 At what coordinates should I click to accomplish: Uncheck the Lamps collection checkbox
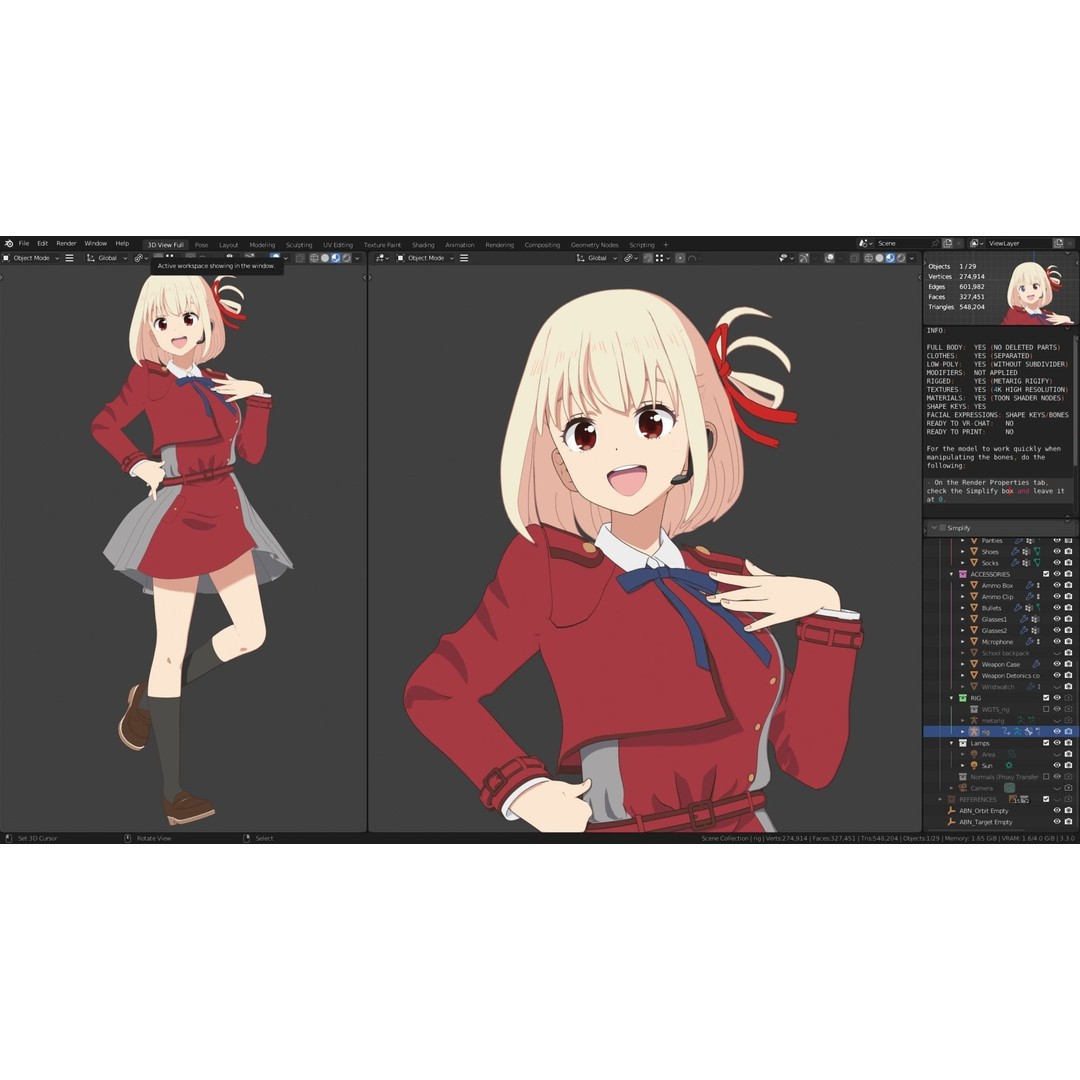[x=1046, y=742]
